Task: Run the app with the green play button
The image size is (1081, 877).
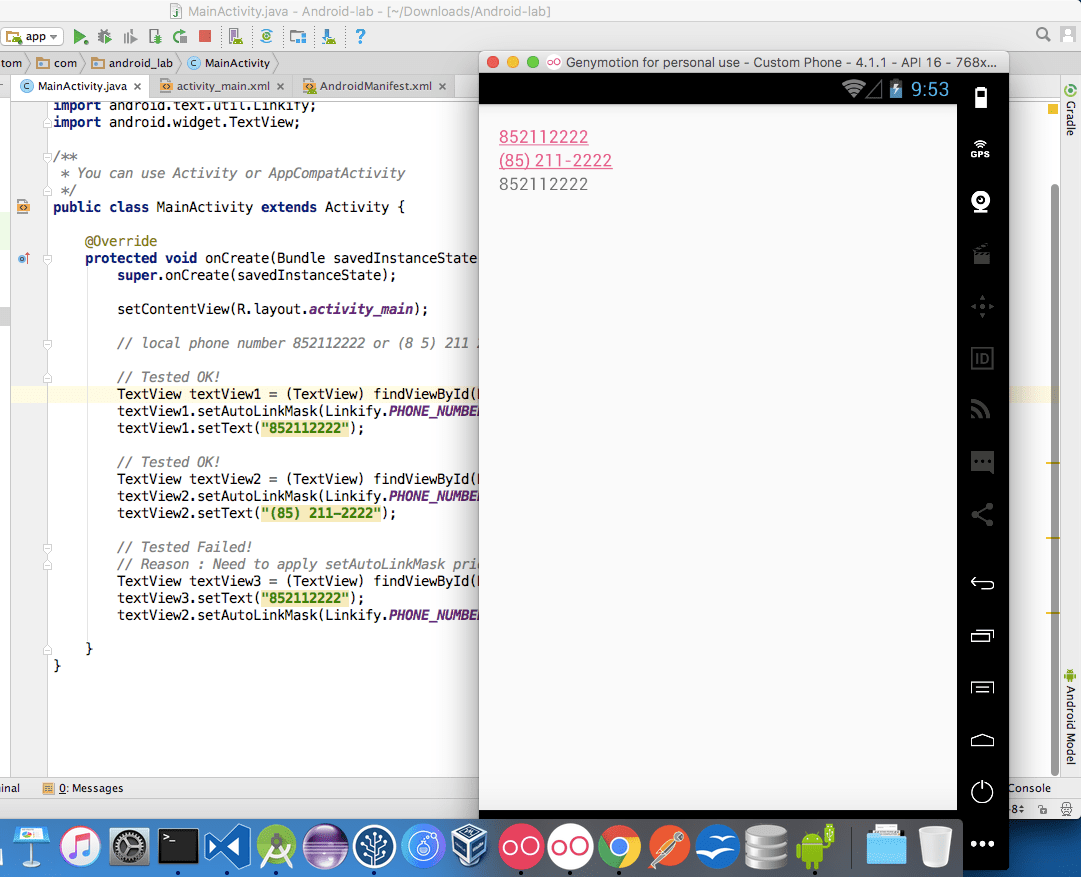Action: coord(80,37)
